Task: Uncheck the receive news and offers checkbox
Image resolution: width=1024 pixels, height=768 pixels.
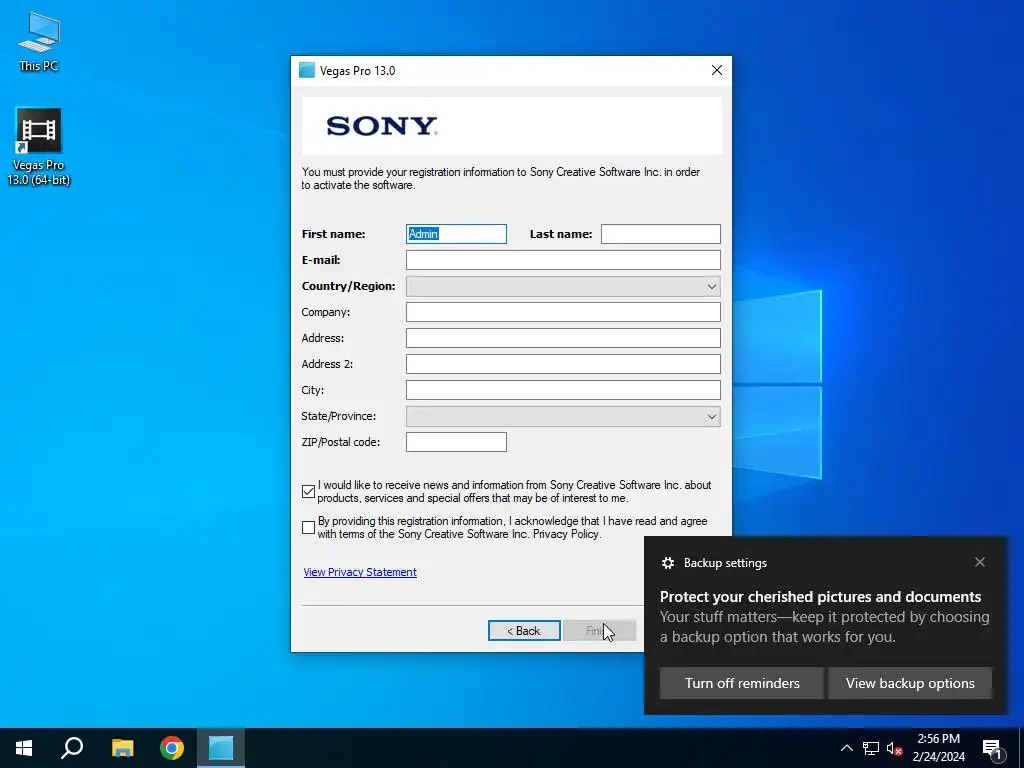Action: coord(308,491)
